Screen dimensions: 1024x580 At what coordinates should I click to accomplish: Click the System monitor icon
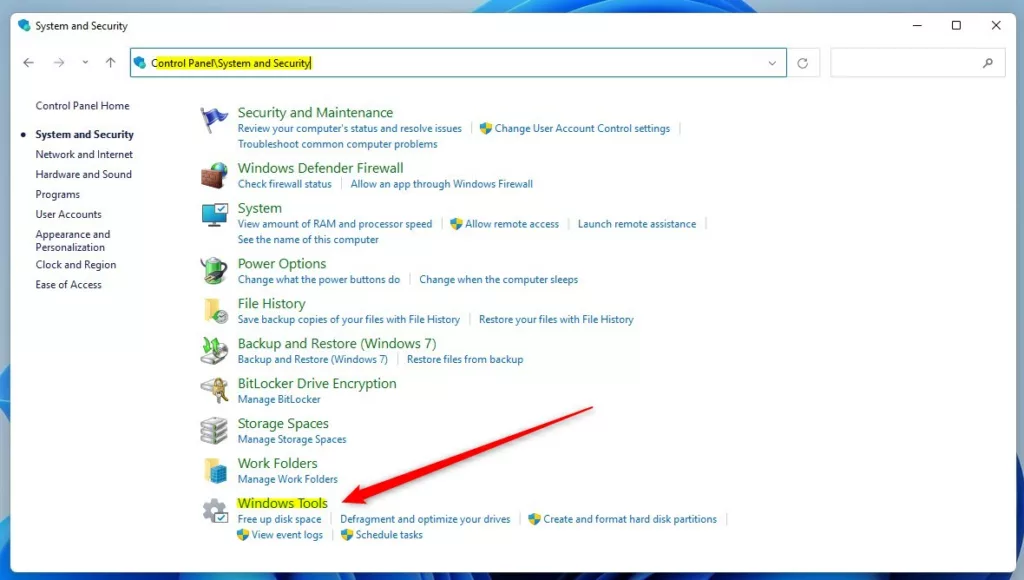coord(214,215)
